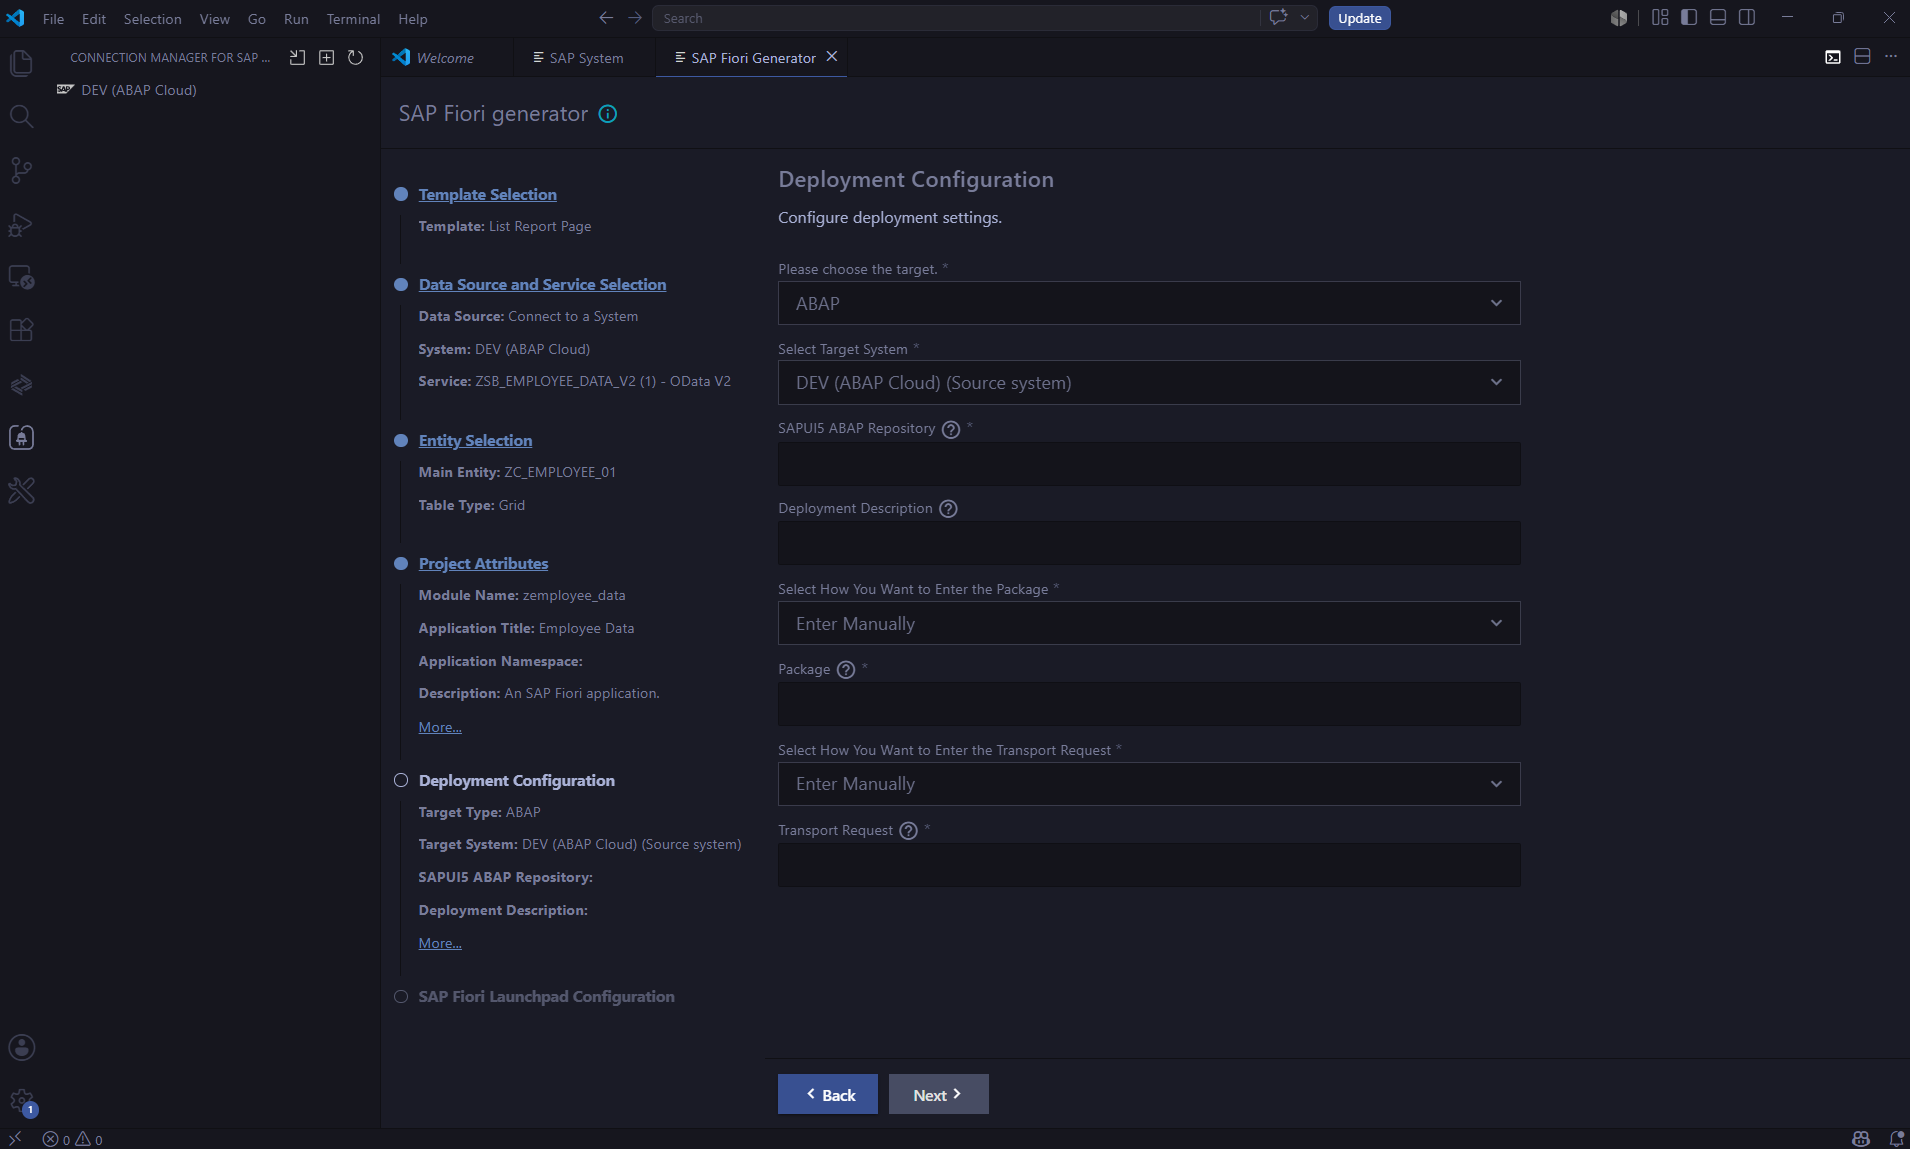
Task: Show help for Package field
Action: [846, 670]
